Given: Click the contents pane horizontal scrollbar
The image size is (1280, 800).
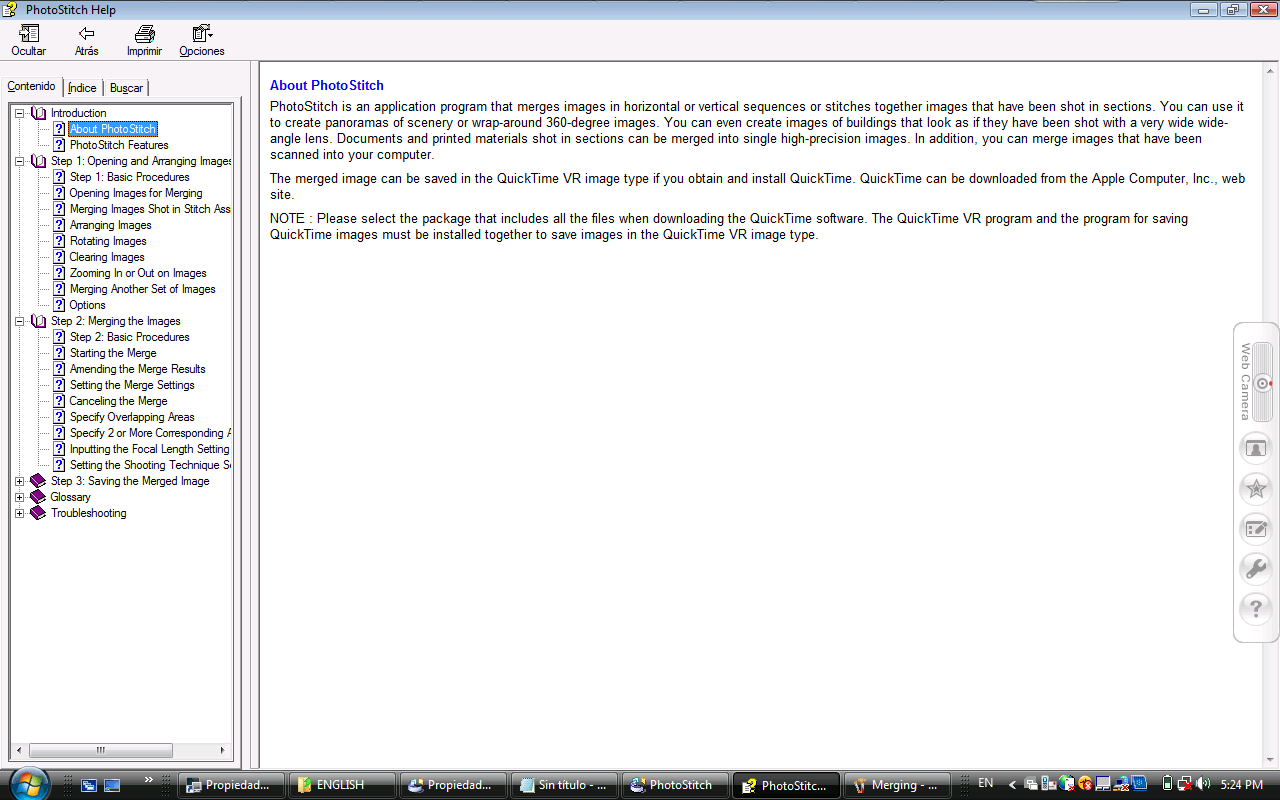Looking at the screenshot, I should pos(100,750).
